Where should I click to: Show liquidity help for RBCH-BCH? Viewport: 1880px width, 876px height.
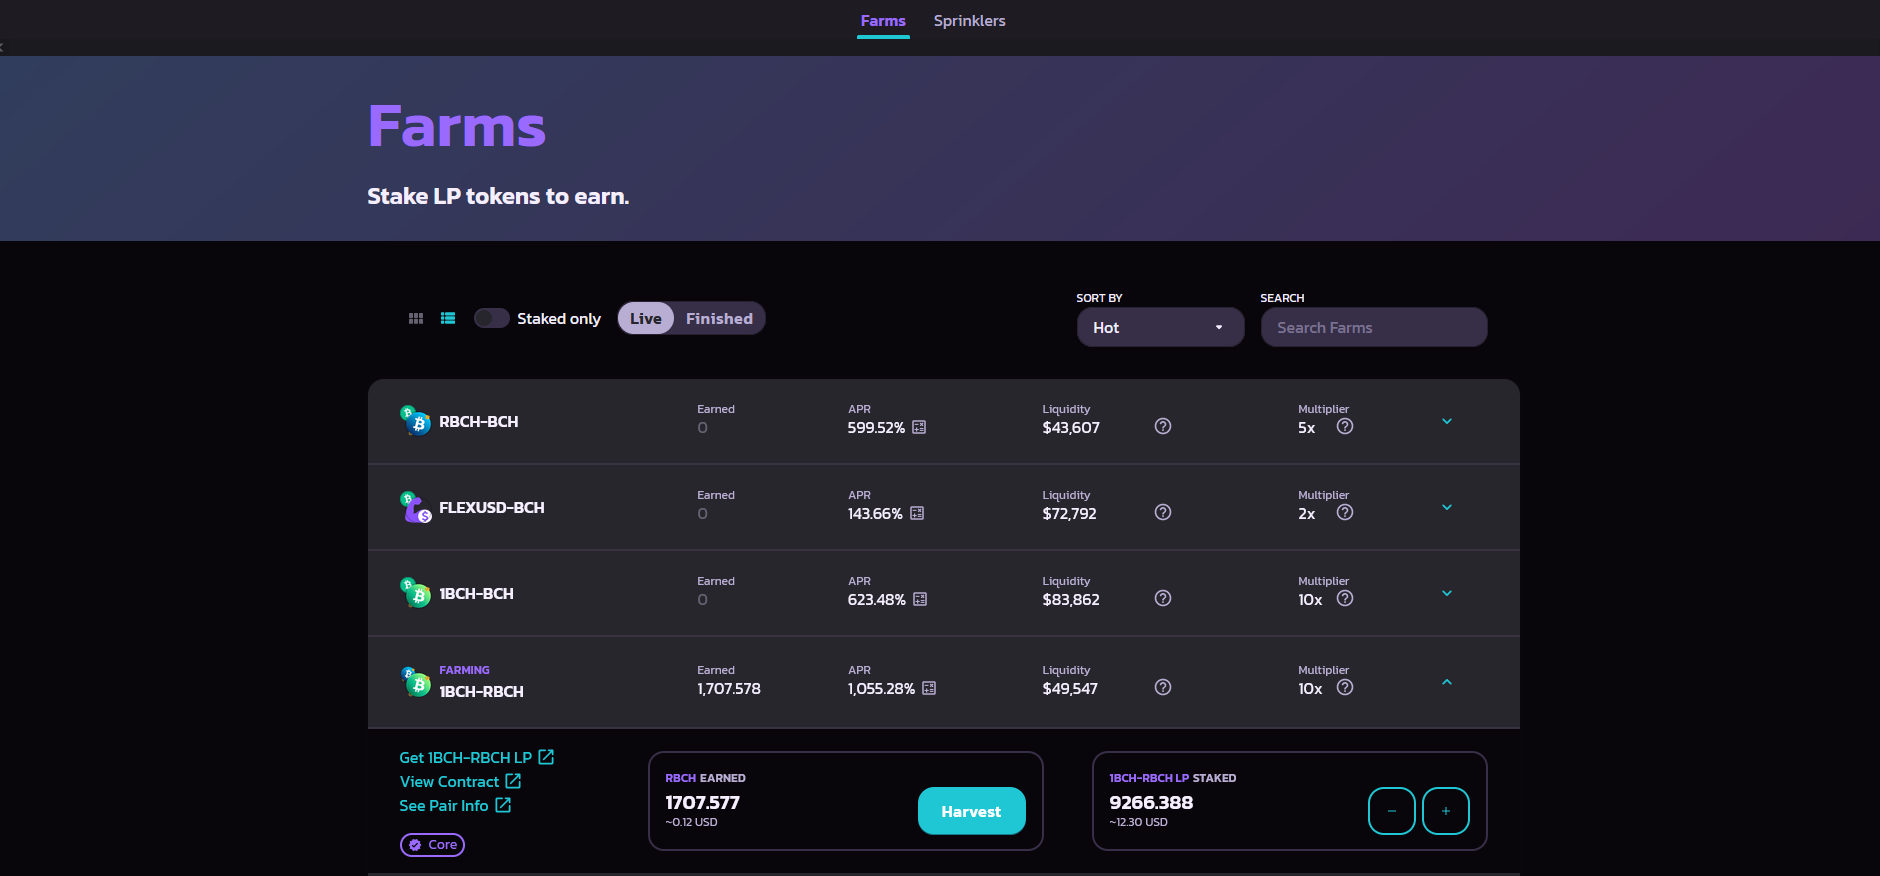1163,426
